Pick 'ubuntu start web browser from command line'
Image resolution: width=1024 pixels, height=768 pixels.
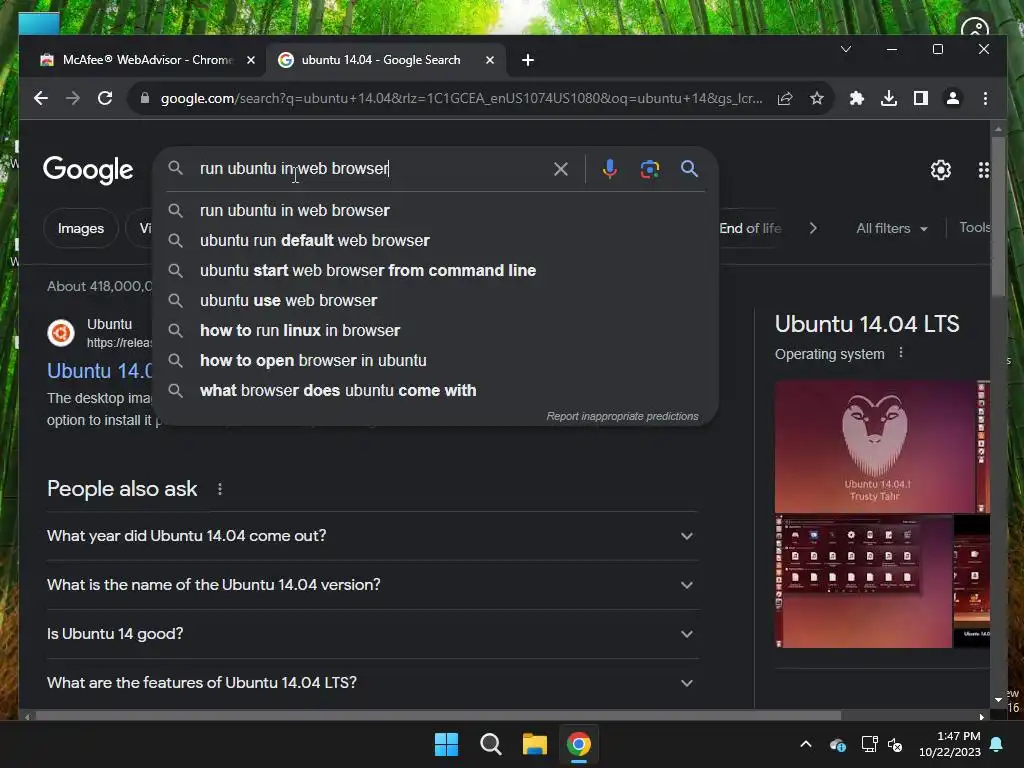coord(435,270)
